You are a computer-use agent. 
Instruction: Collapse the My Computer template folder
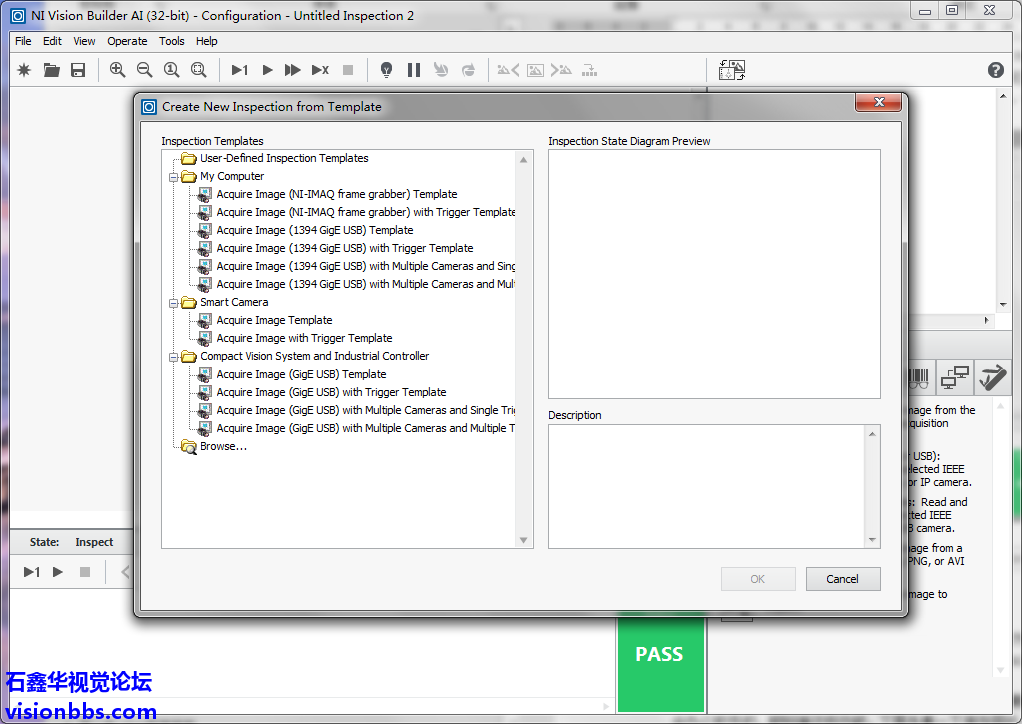click(x=174, y=177)
